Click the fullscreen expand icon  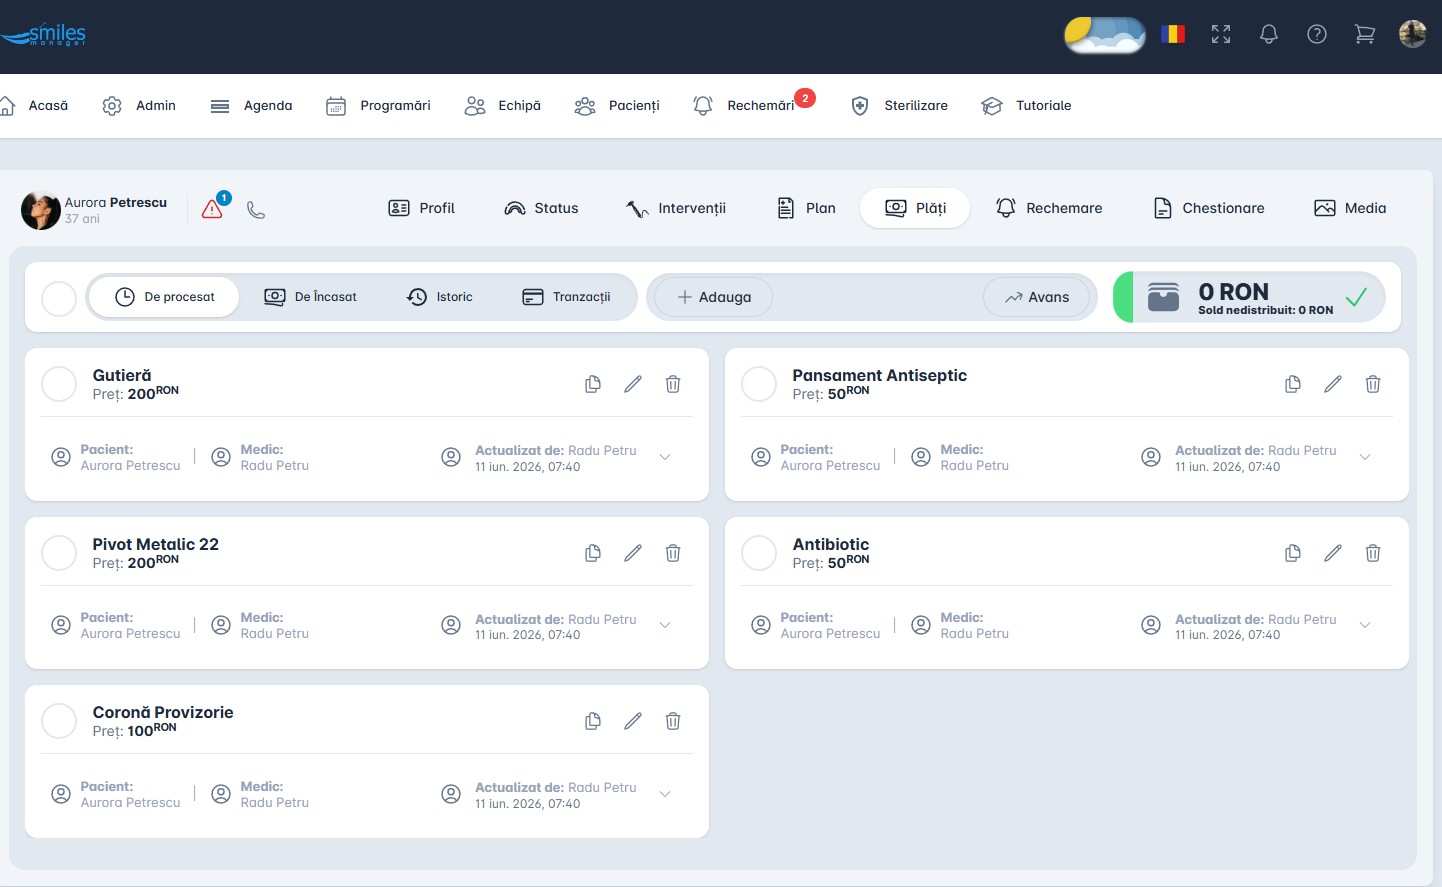(x=1221, y=34)
